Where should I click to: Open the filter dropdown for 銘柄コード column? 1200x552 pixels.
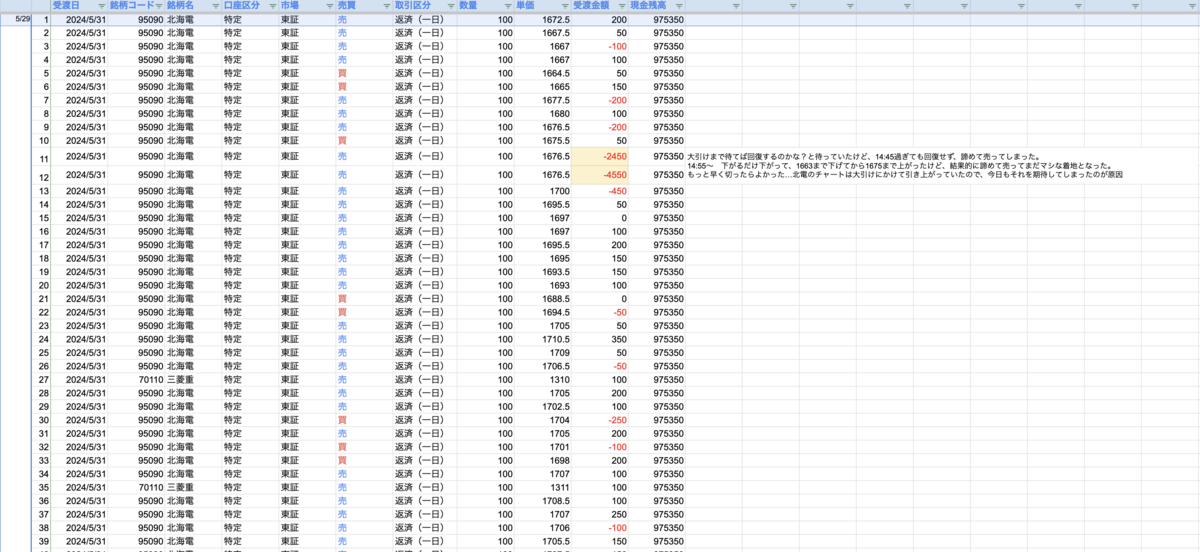(x=159, y=6)
